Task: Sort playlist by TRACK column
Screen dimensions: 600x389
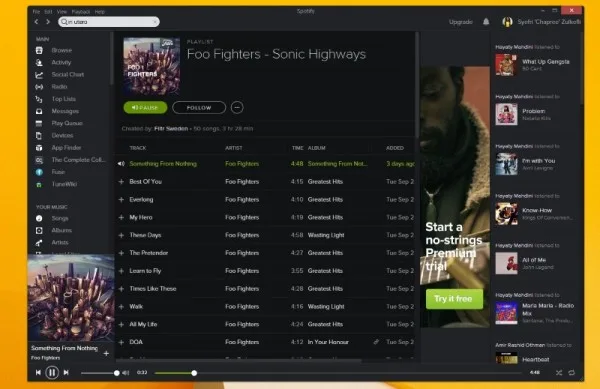Action: click(138, 148)
